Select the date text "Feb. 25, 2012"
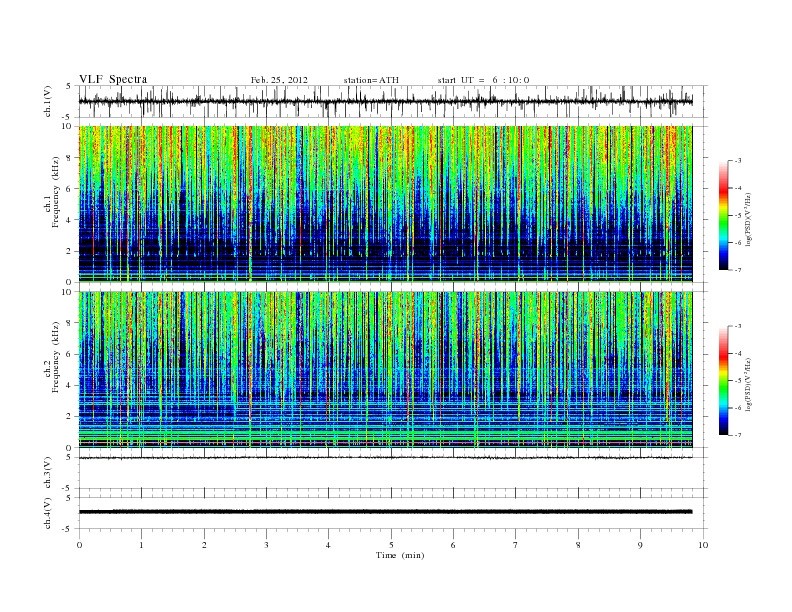 point(279,80)
